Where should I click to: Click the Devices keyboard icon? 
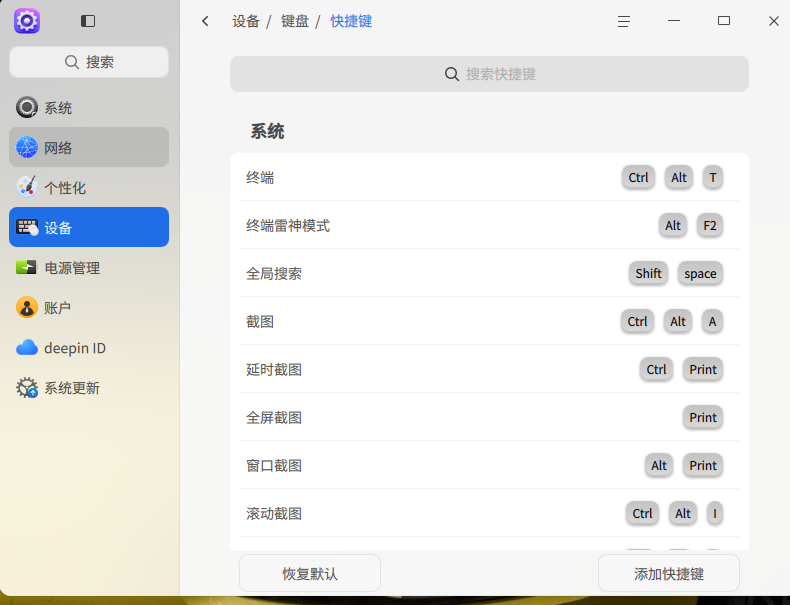(x=26, y=227)
